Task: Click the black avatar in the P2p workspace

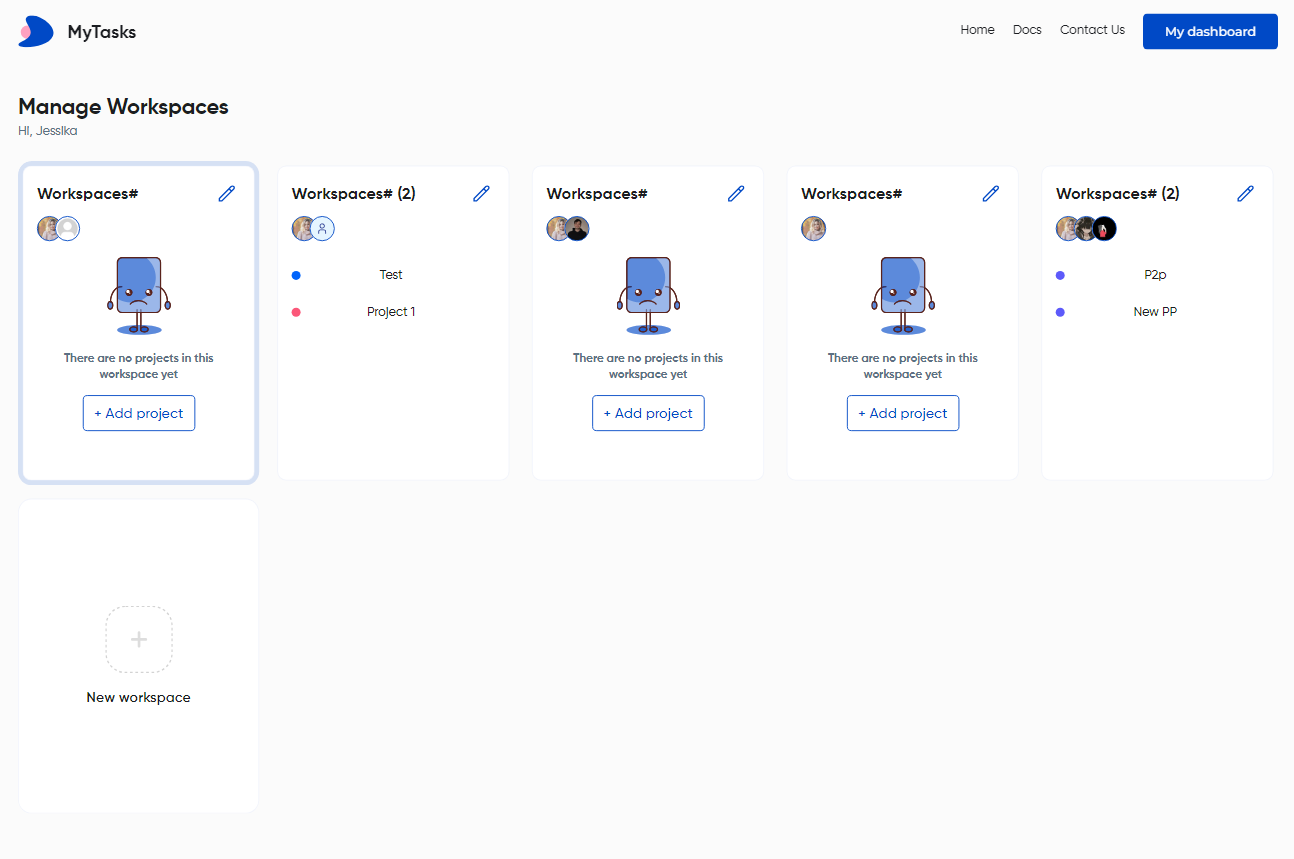Action: pyautogui.click(x=1104, y=229)
